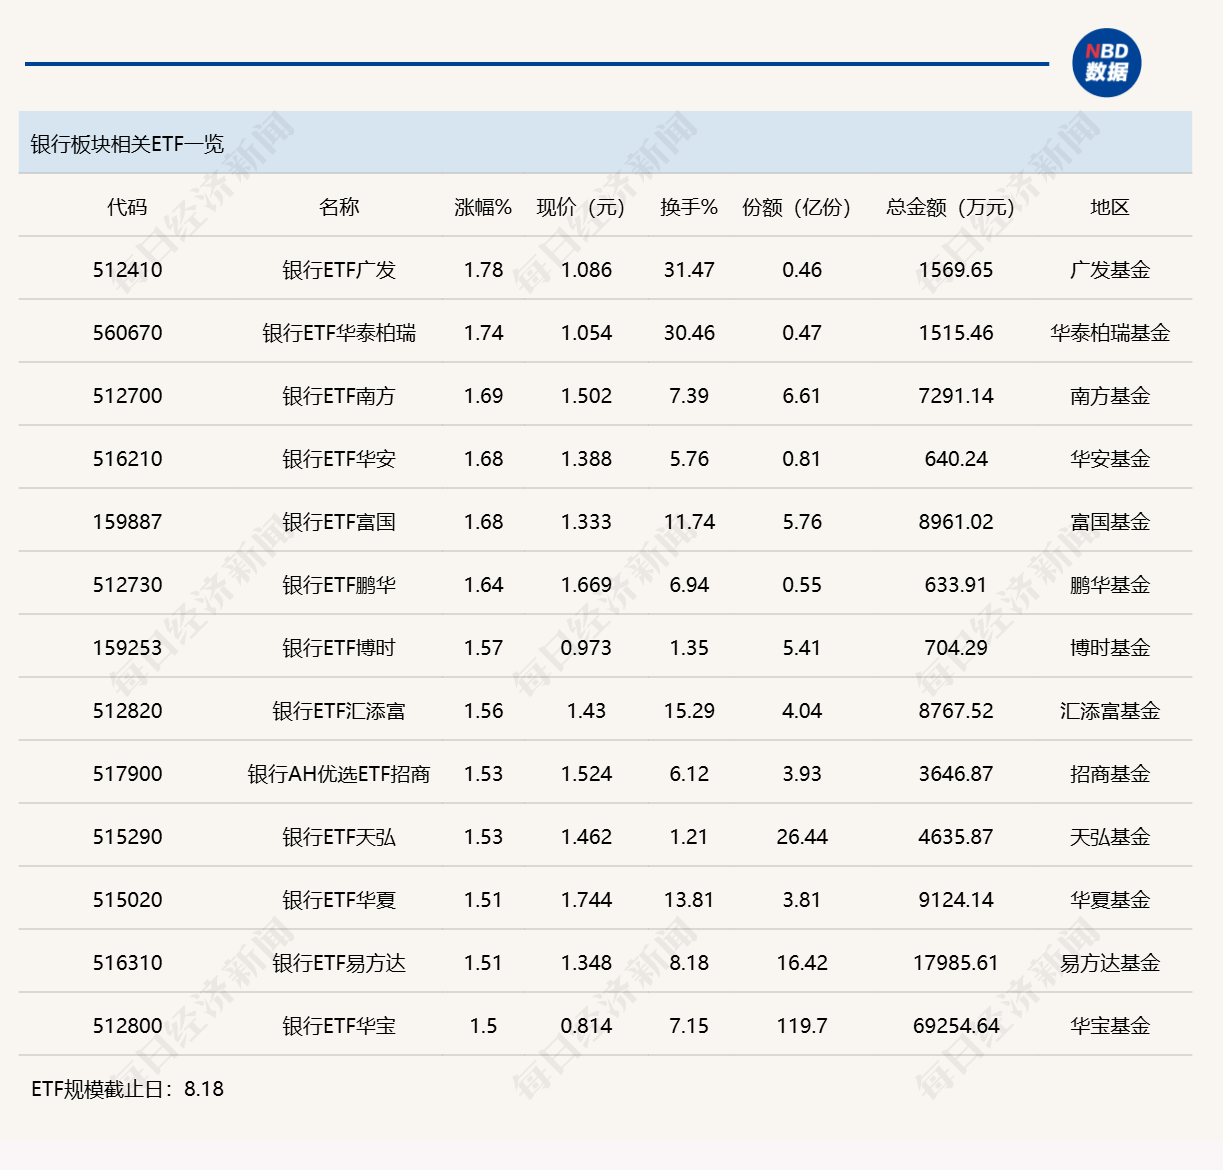Viewport: 1223px width, 1170px height.
Task: Click total amount 17985.61
Action: pyautogui.click(x=956, y=963)
